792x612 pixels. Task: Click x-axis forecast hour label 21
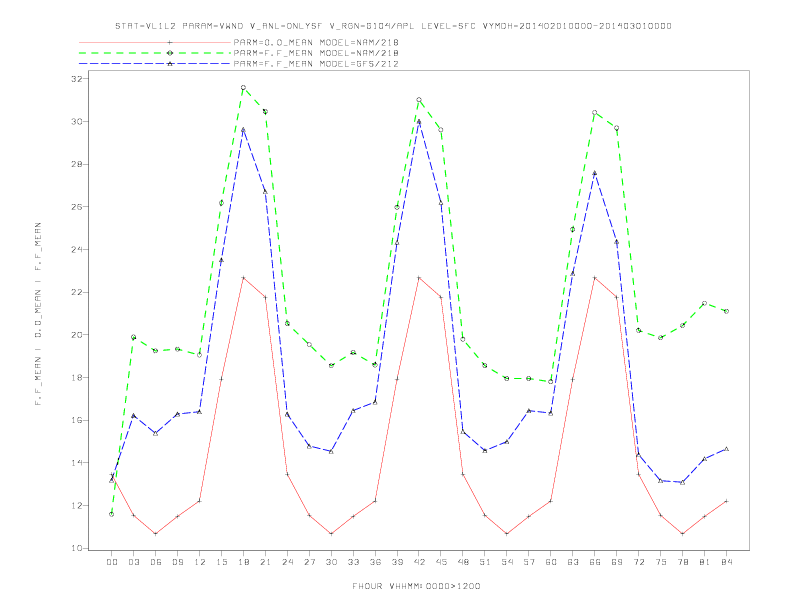265,562
